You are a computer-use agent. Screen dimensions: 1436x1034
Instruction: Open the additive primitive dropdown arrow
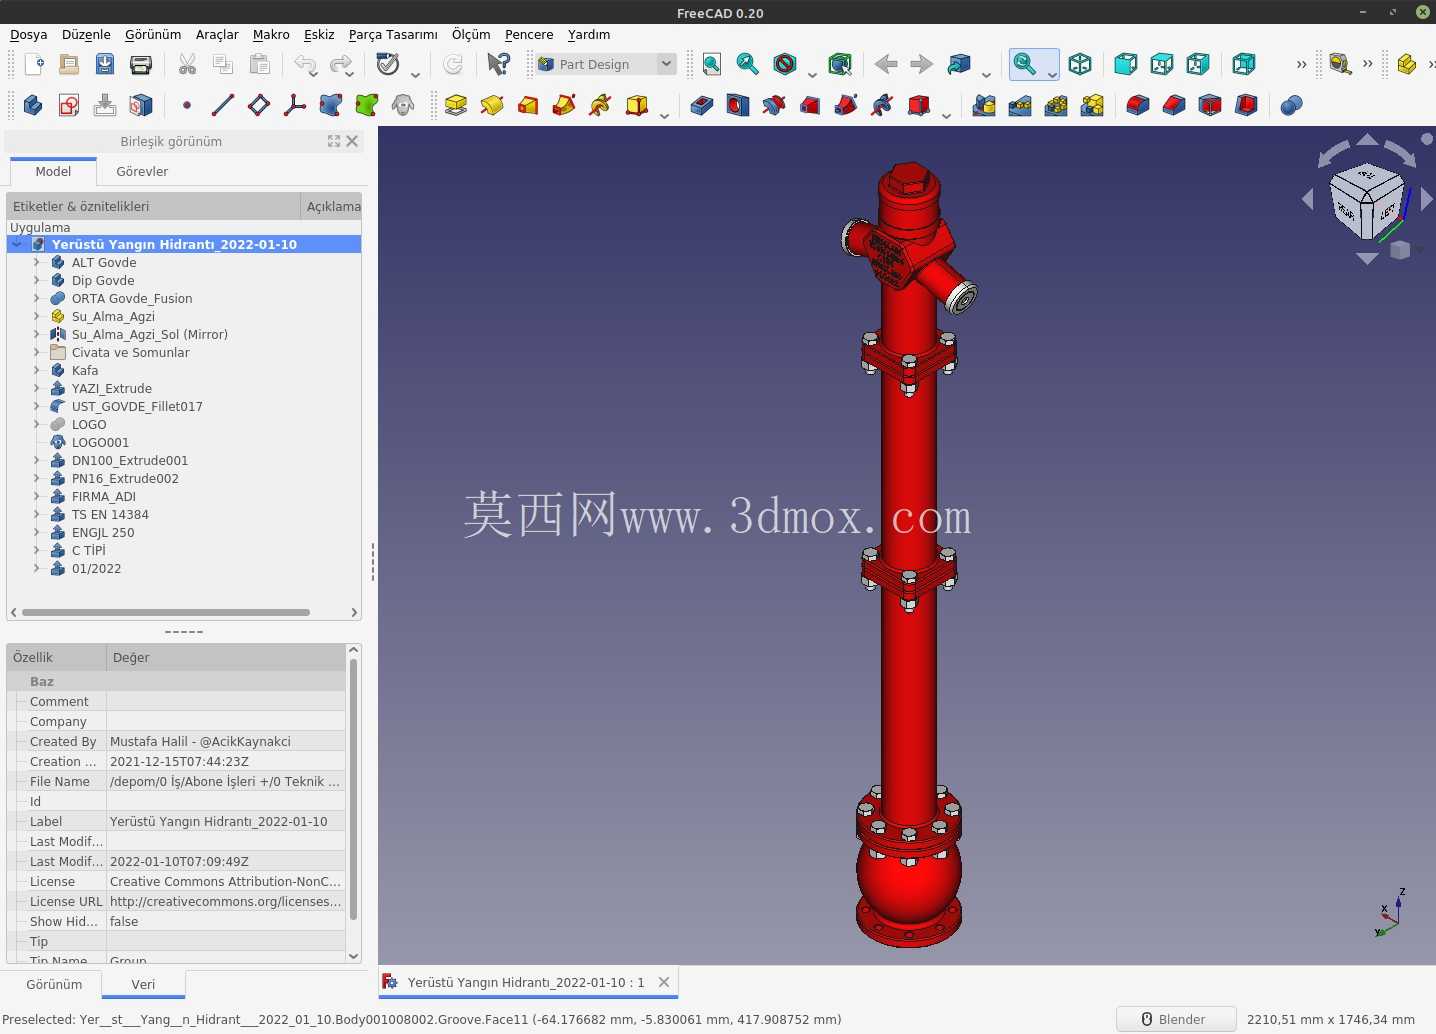(664, 115)
